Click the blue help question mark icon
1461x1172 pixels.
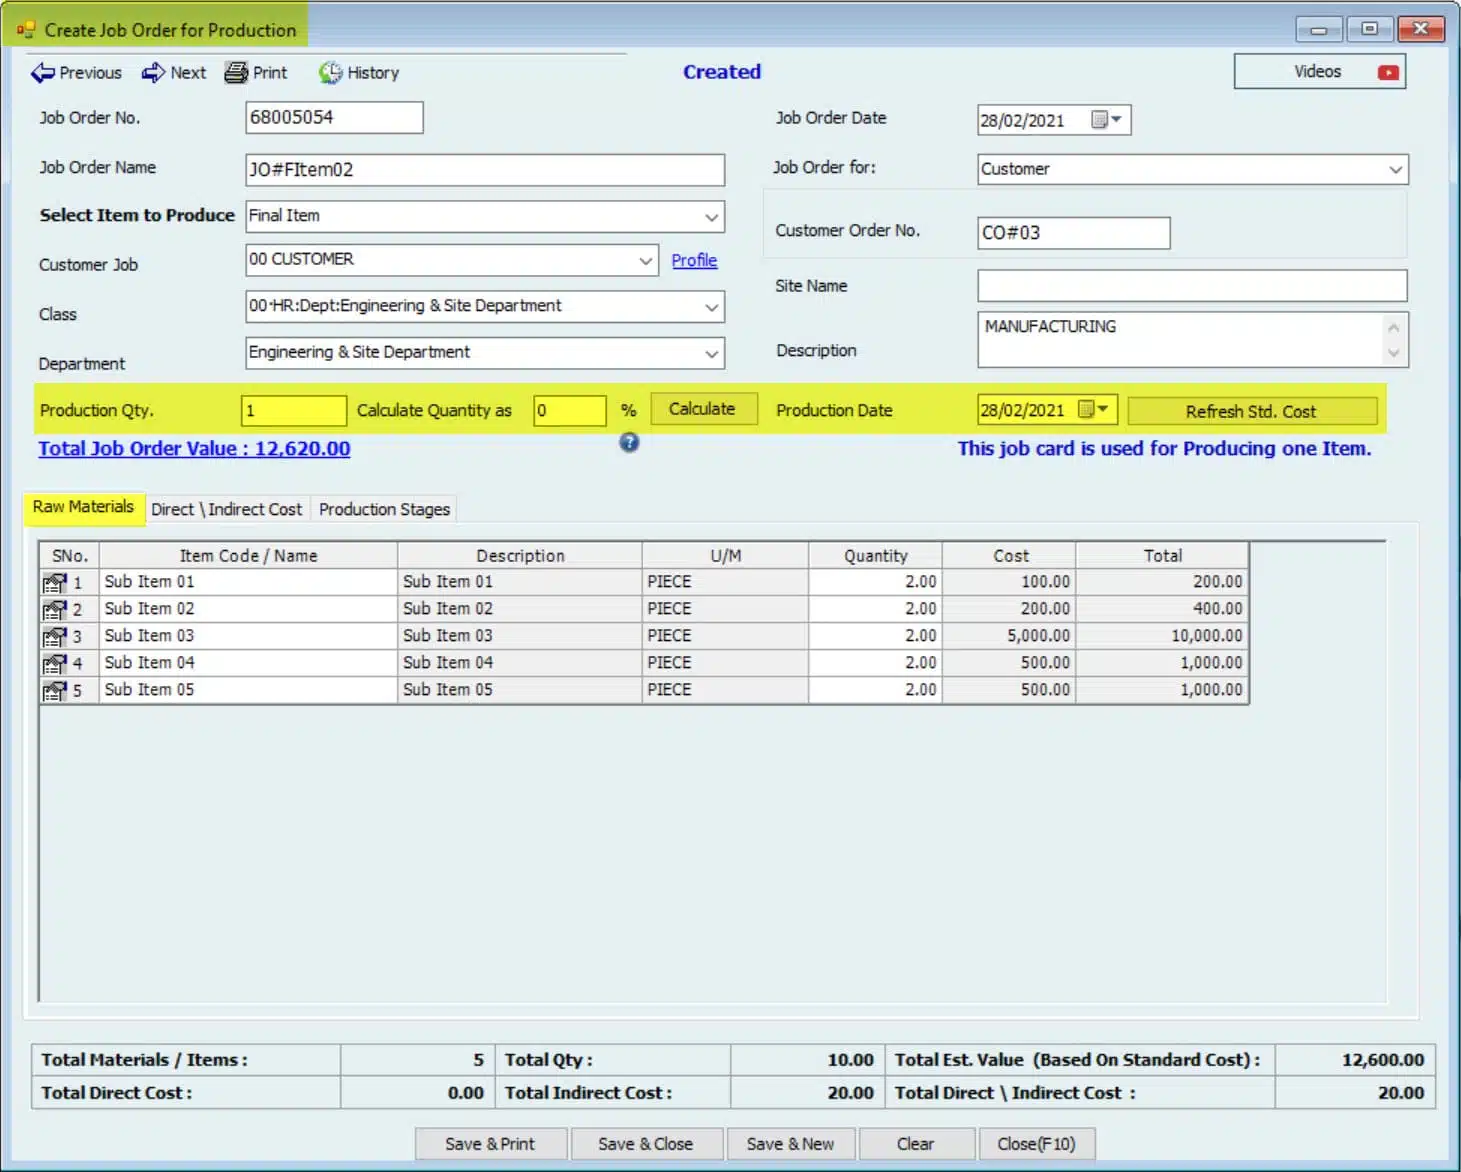[x=629, y=442]
